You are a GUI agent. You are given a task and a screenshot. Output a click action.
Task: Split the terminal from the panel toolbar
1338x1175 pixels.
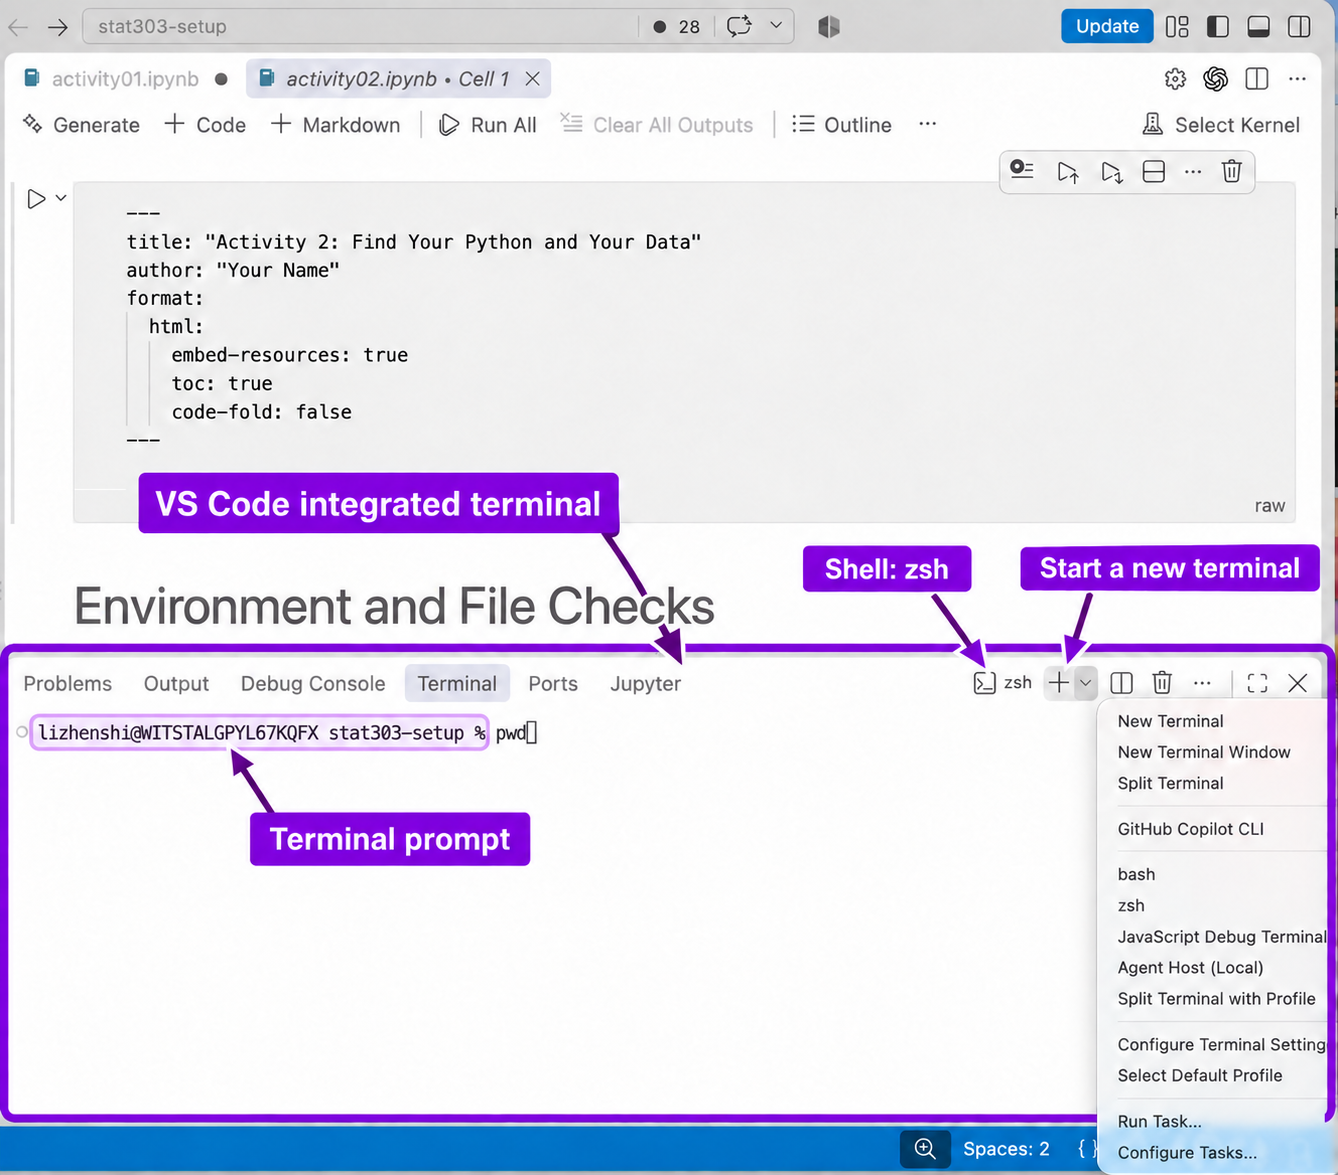click(x=1122, y=683)
